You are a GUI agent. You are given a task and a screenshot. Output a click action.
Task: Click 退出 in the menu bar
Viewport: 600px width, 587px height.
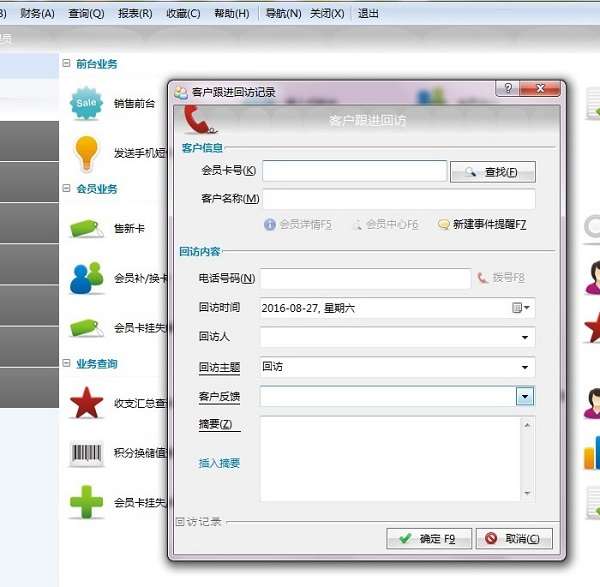click(368, 14)
